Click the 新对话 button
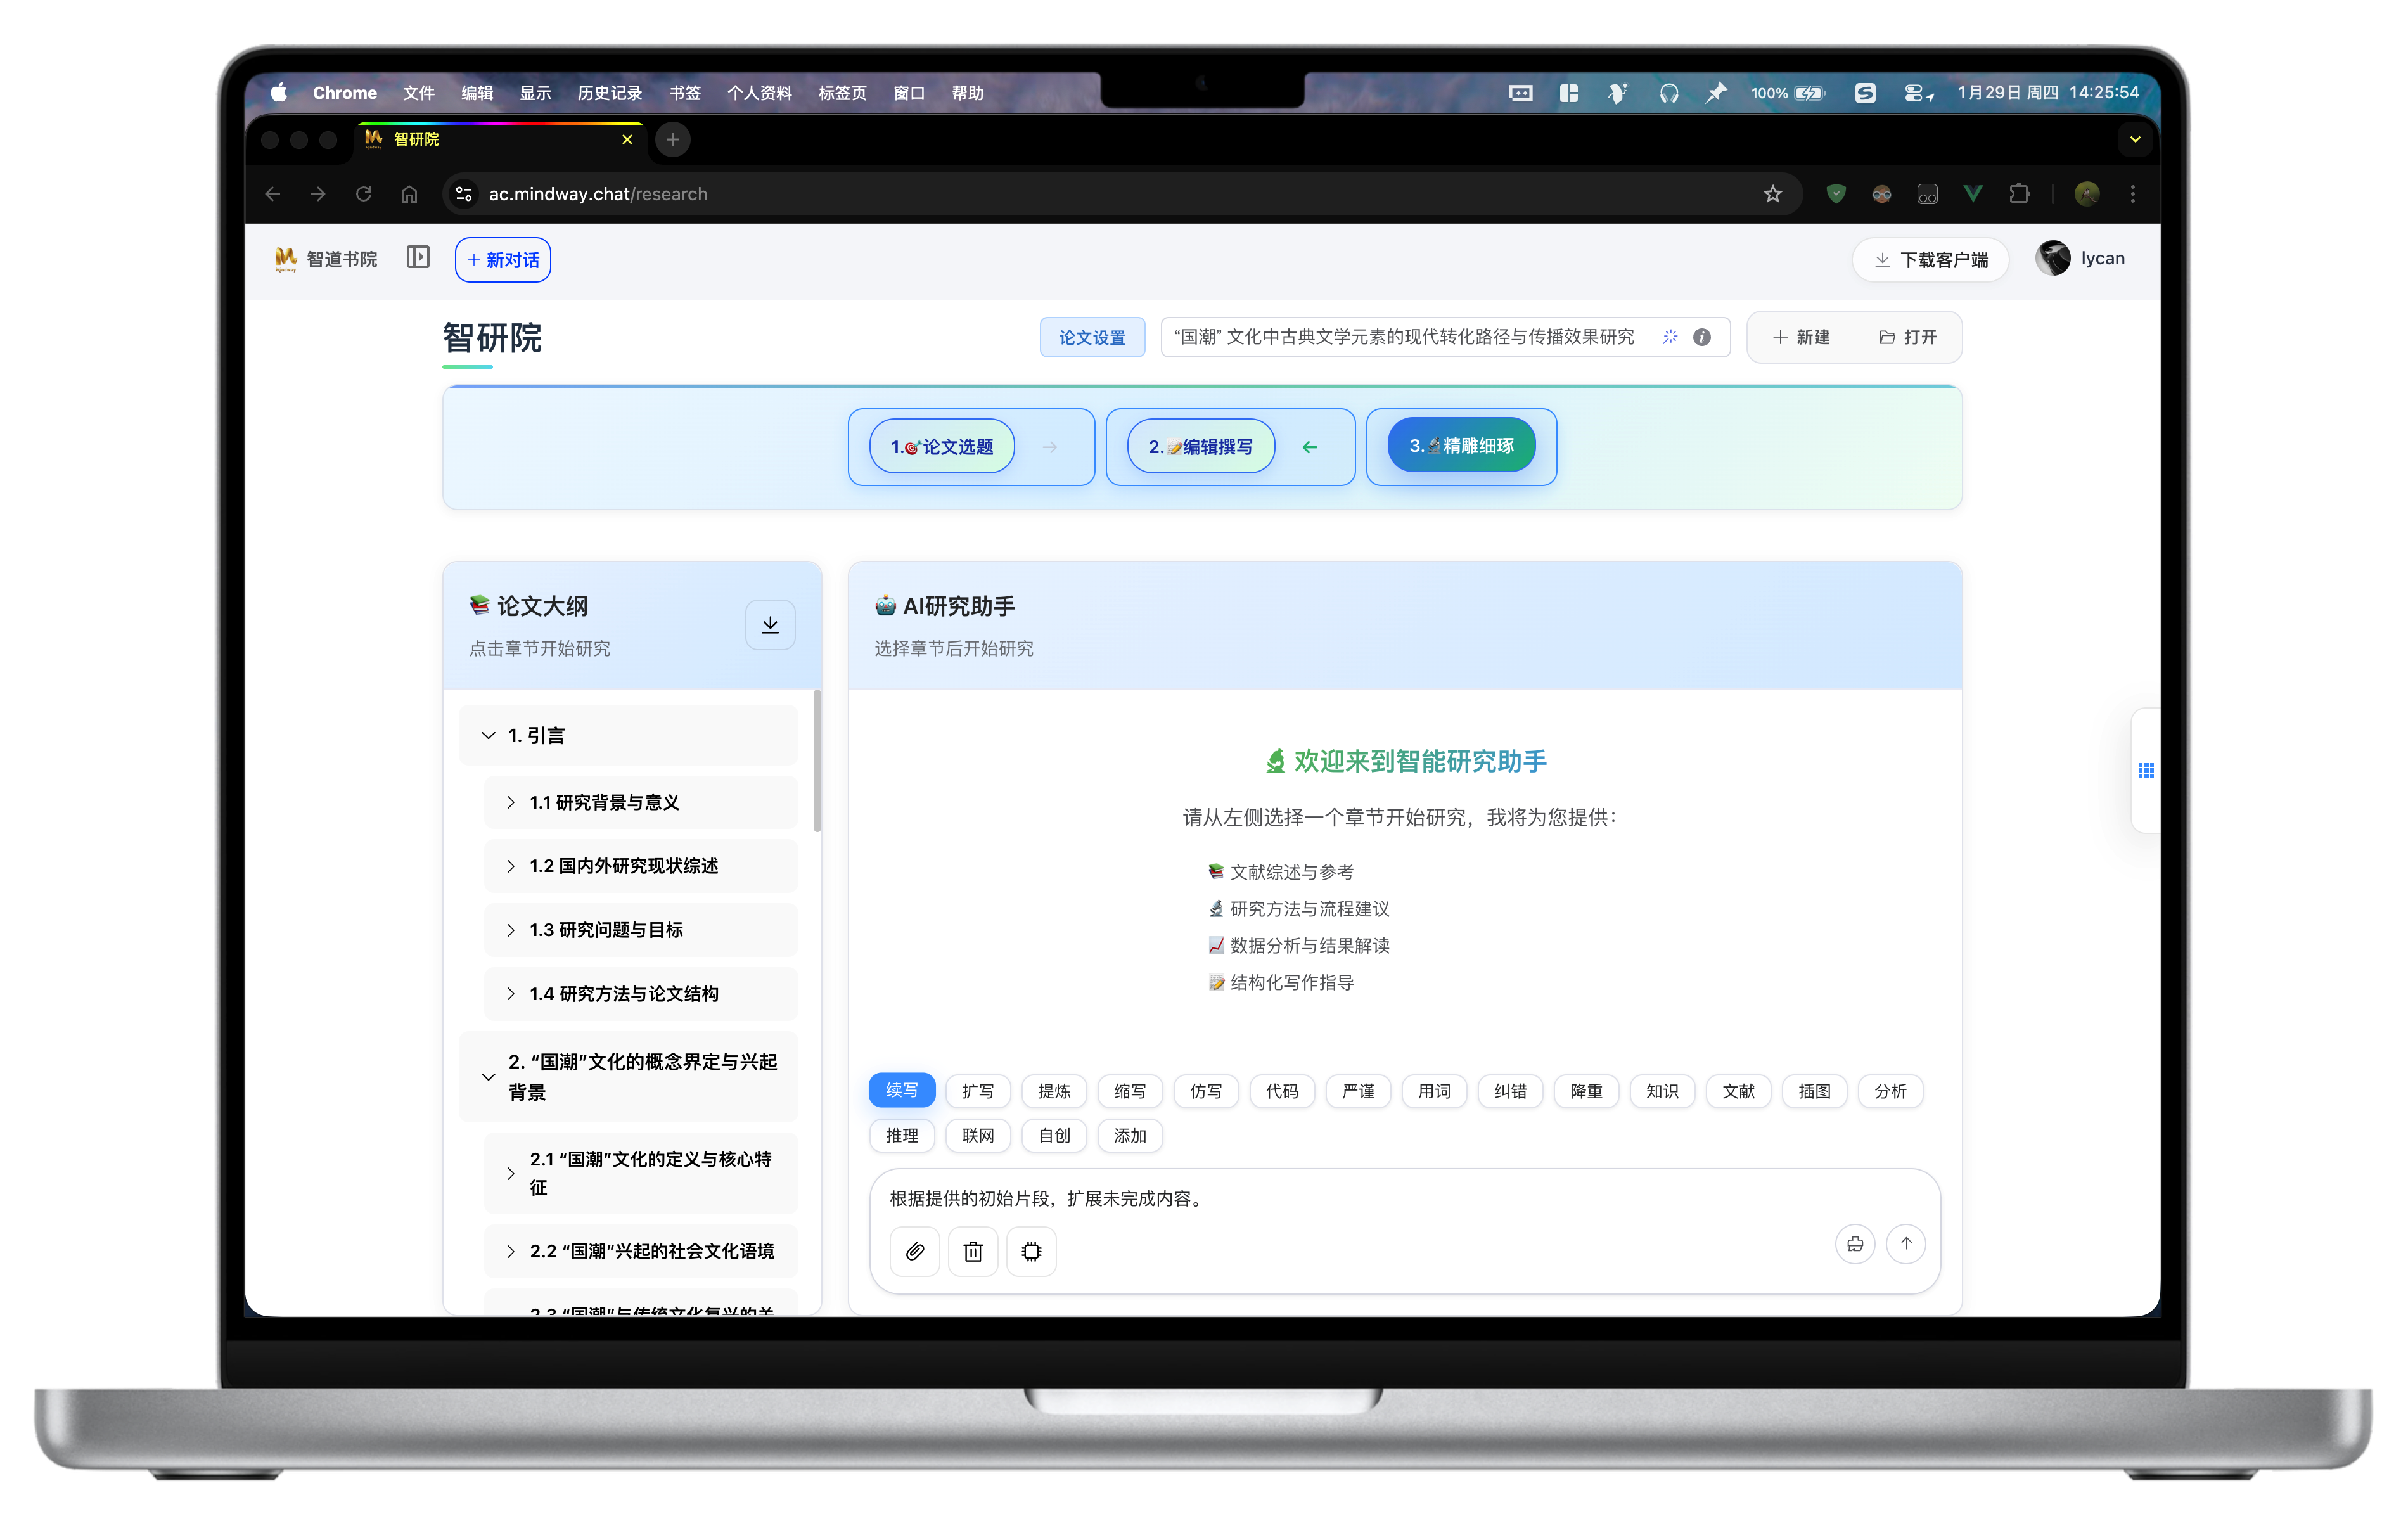 pyautogui.click(x=502, y=259)
